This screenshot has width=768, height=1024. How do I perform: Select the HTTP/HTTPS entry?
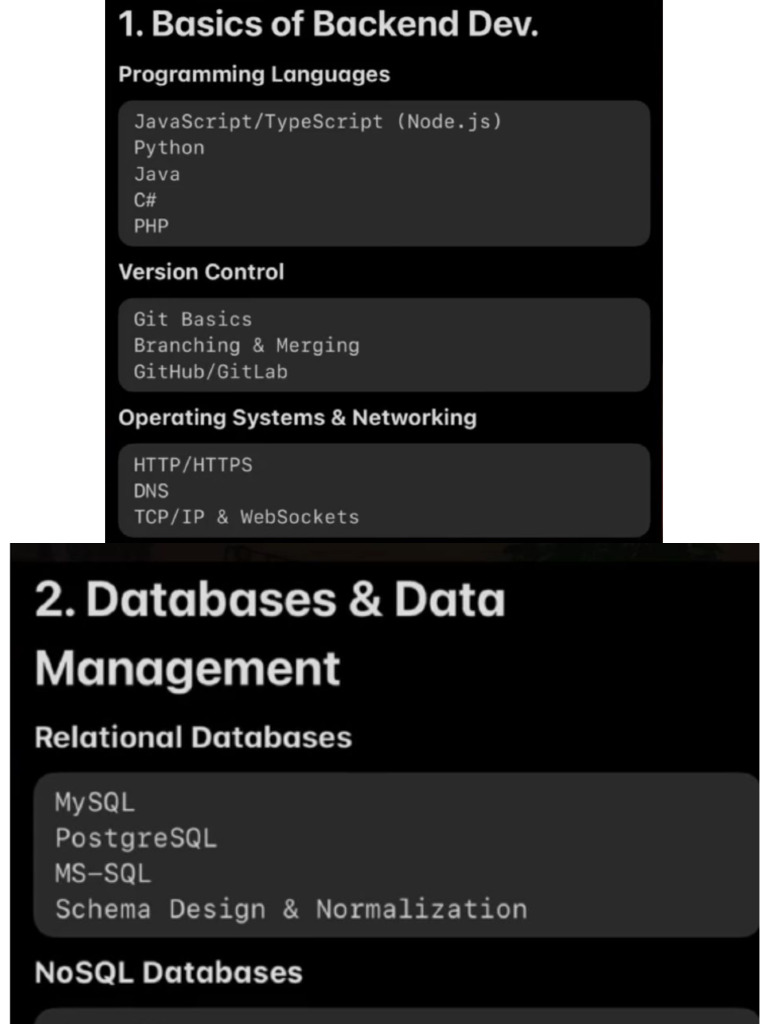click(192, 466)
